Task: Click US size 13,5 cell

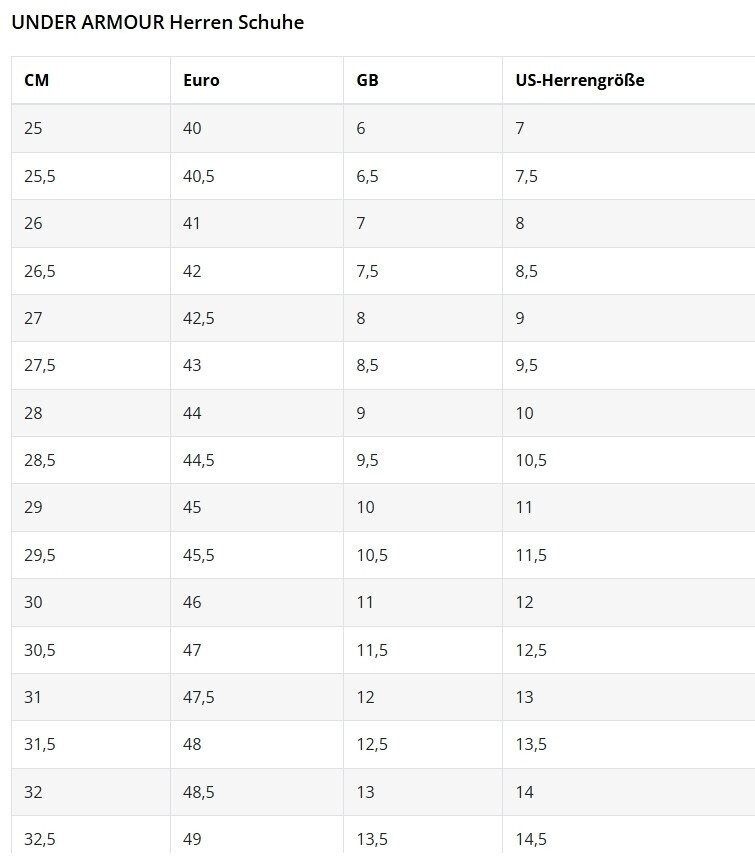Action: coord(531,744)
